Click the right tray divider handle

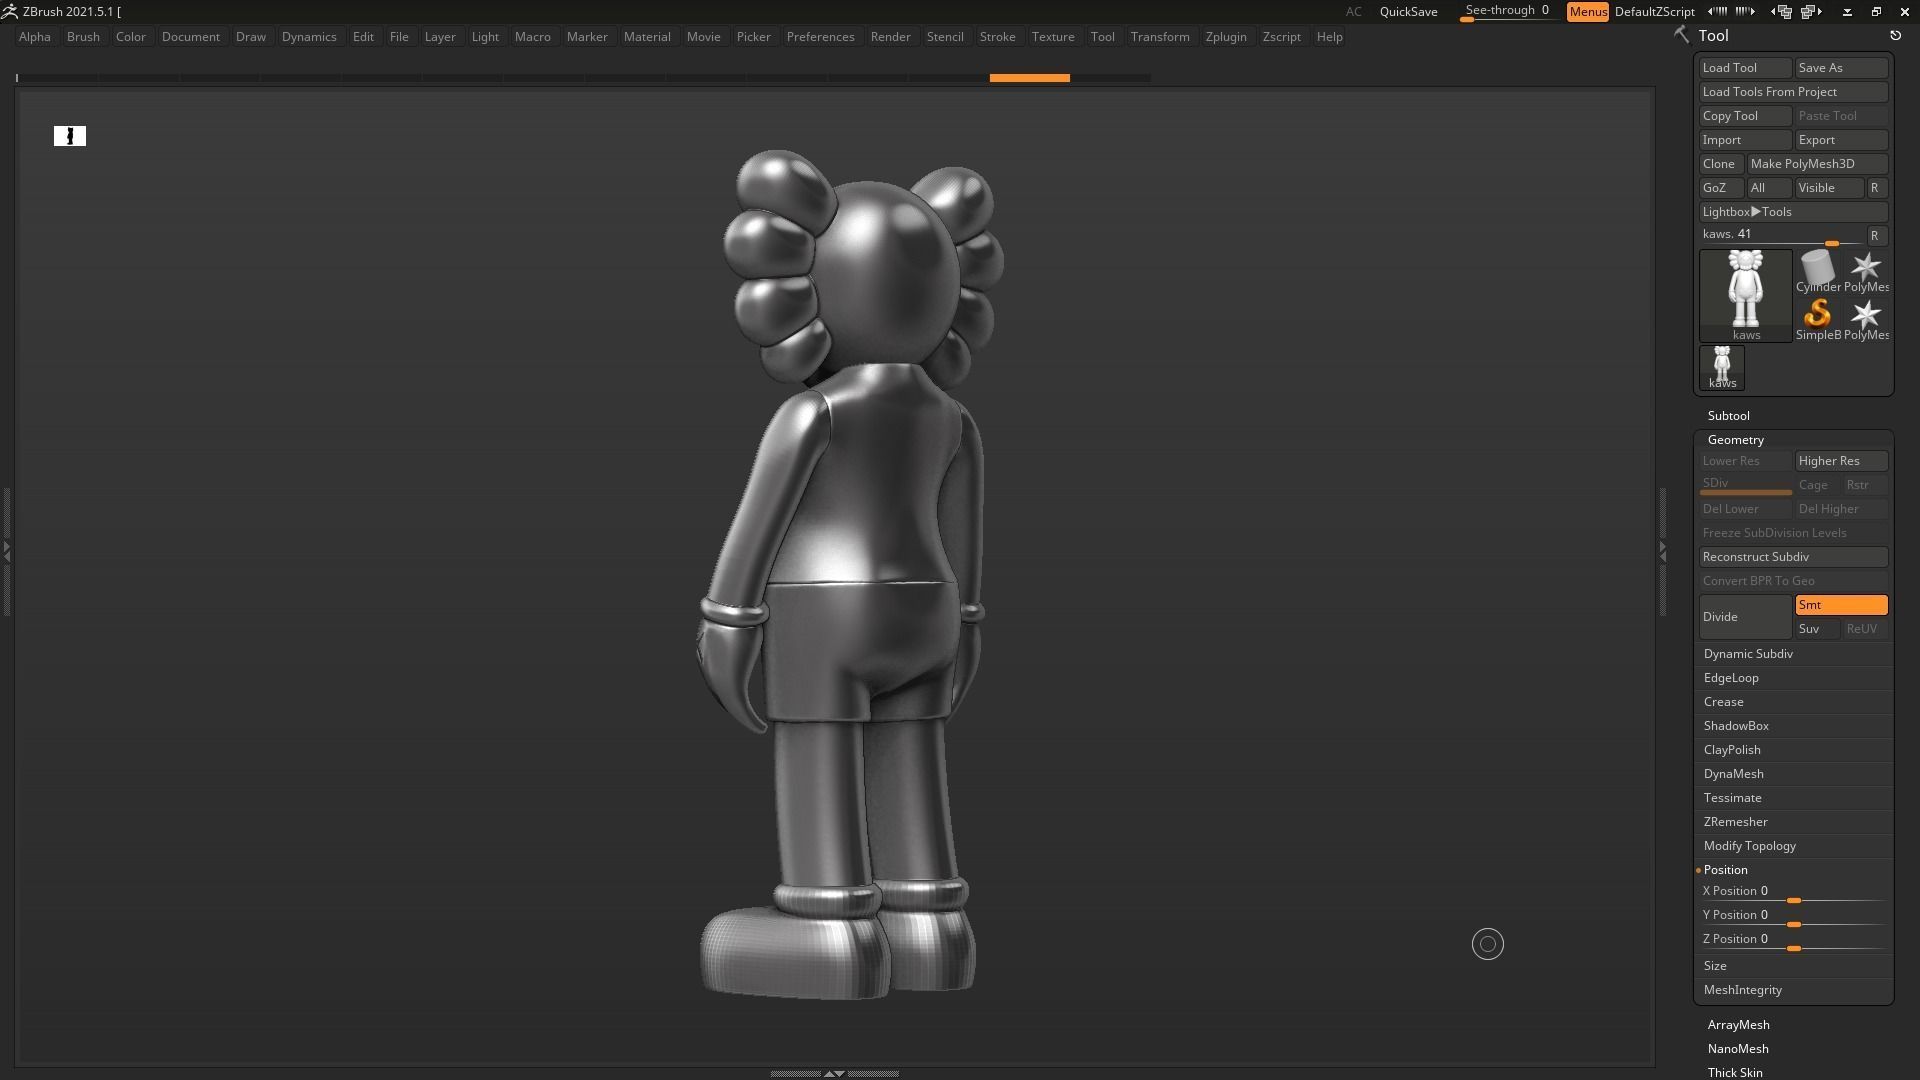[x=1663, y=551]
